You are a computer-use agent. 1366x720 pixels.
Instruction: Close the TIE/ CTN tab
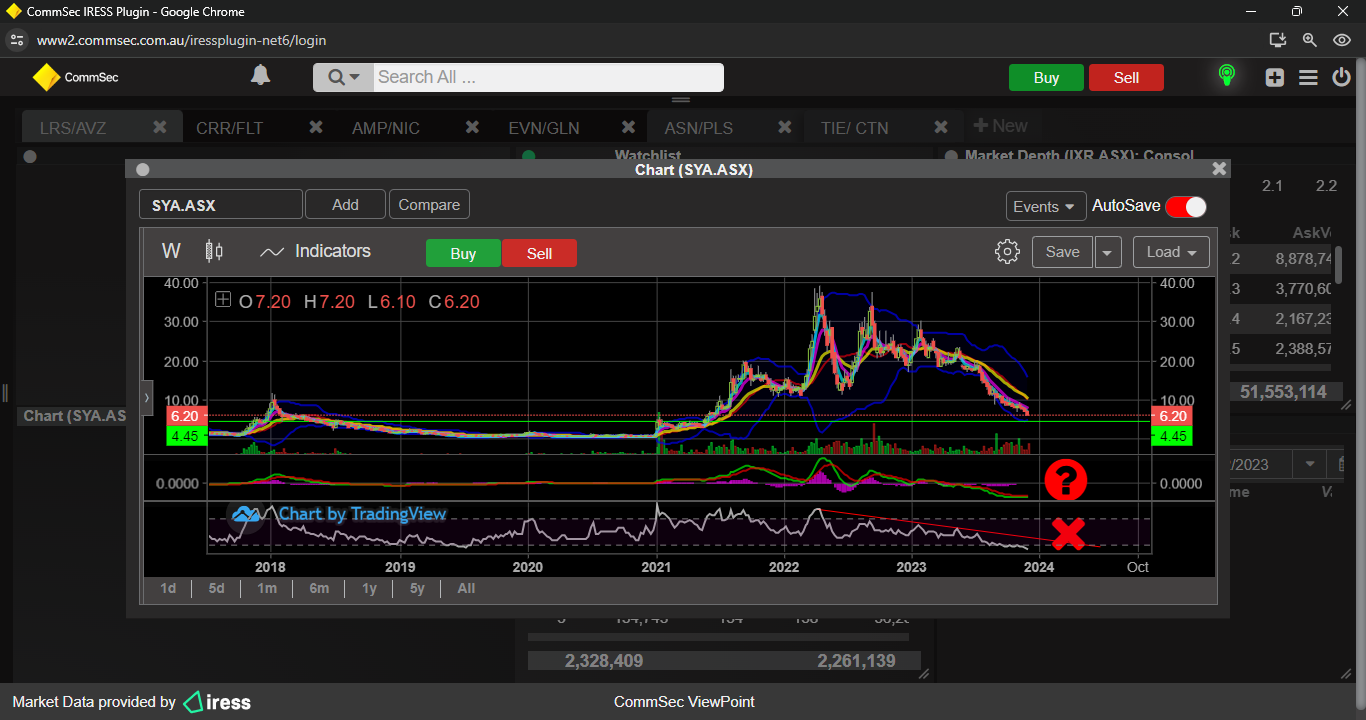tap(940, 127)
